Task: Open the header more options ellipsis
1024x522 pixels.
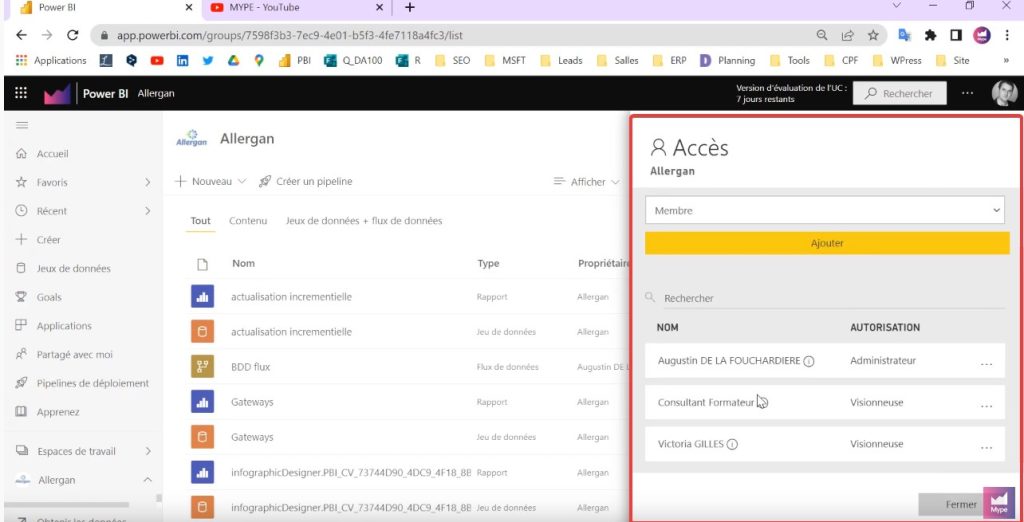Action: [x=968, y=93]
